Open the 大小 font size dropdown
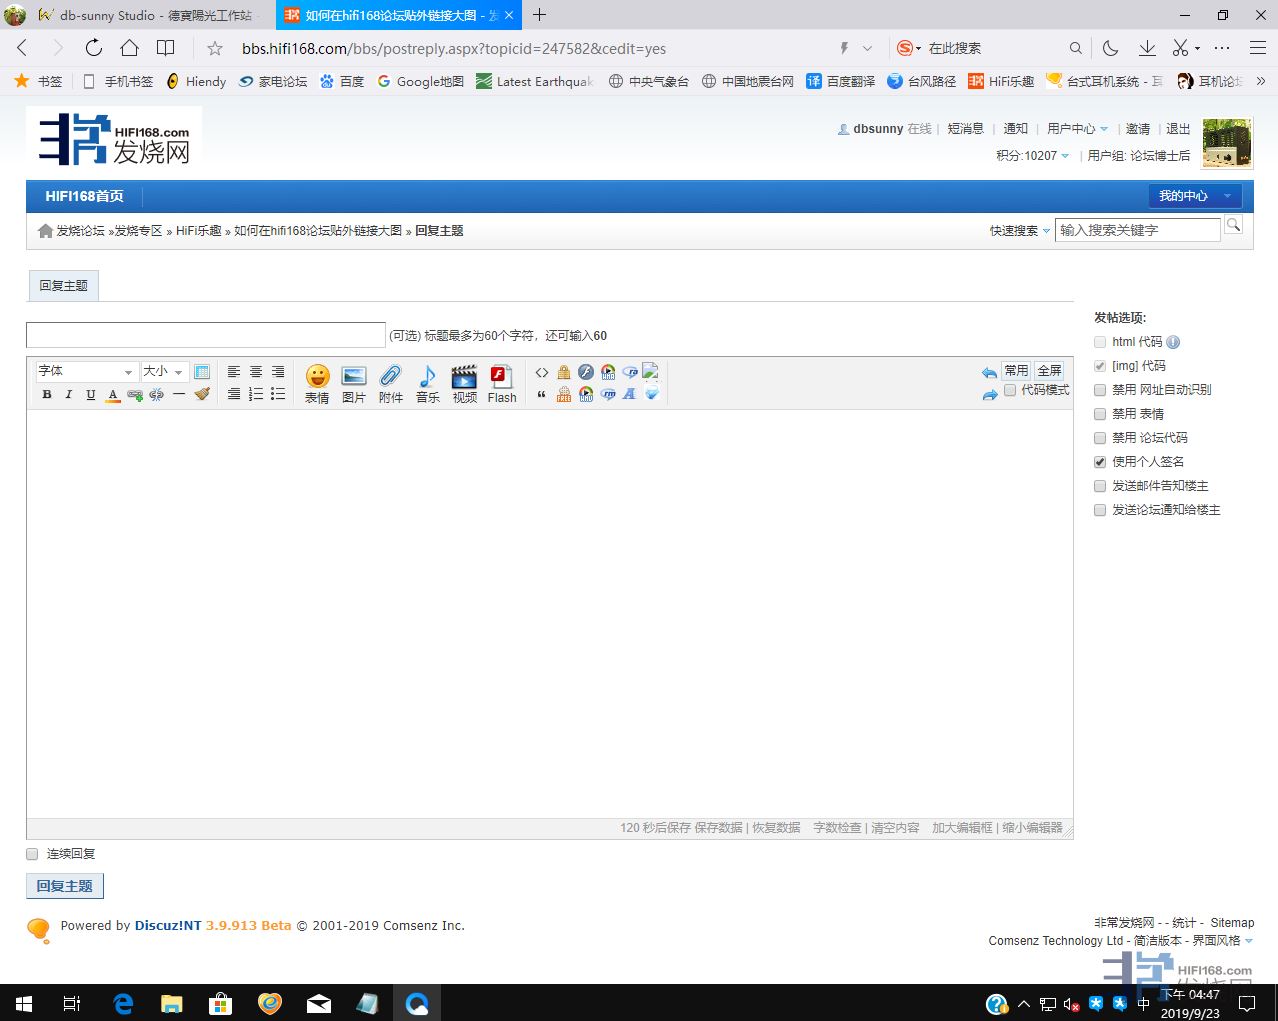1278x1021 pixels. tap(164, 371)
